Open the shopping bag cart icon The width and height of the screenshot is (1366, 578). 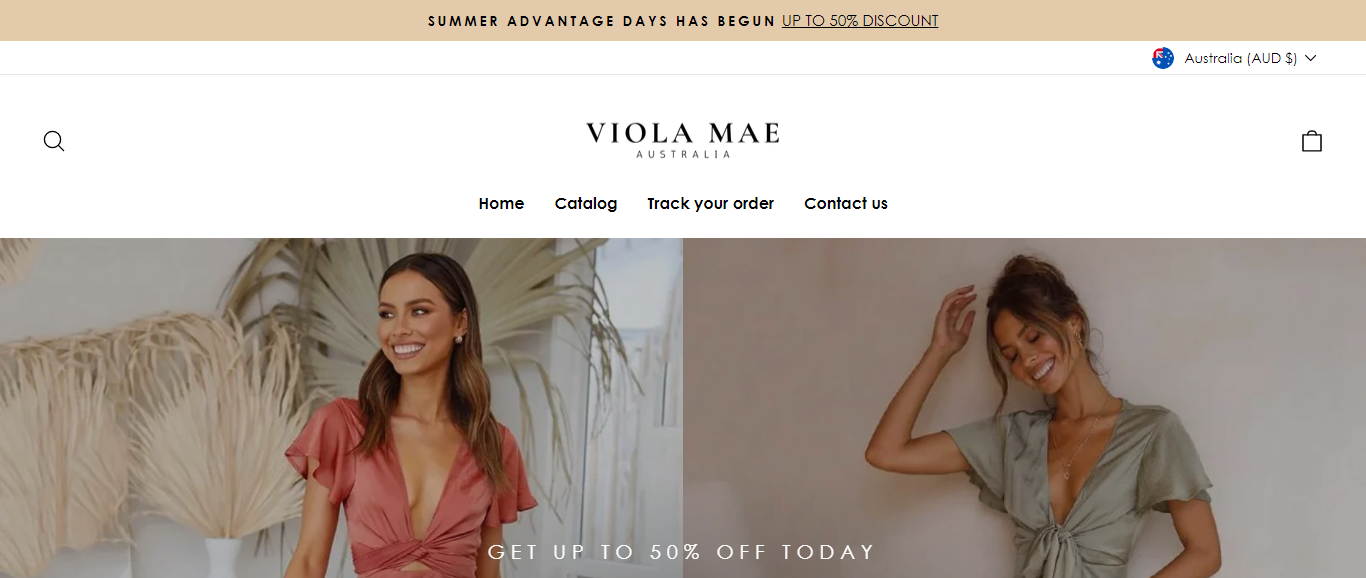[x=1312, y=141]
